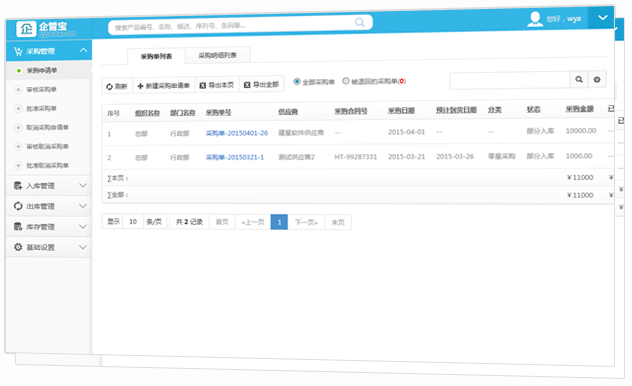Click the plus icon in 新建采购申请单

140,86
